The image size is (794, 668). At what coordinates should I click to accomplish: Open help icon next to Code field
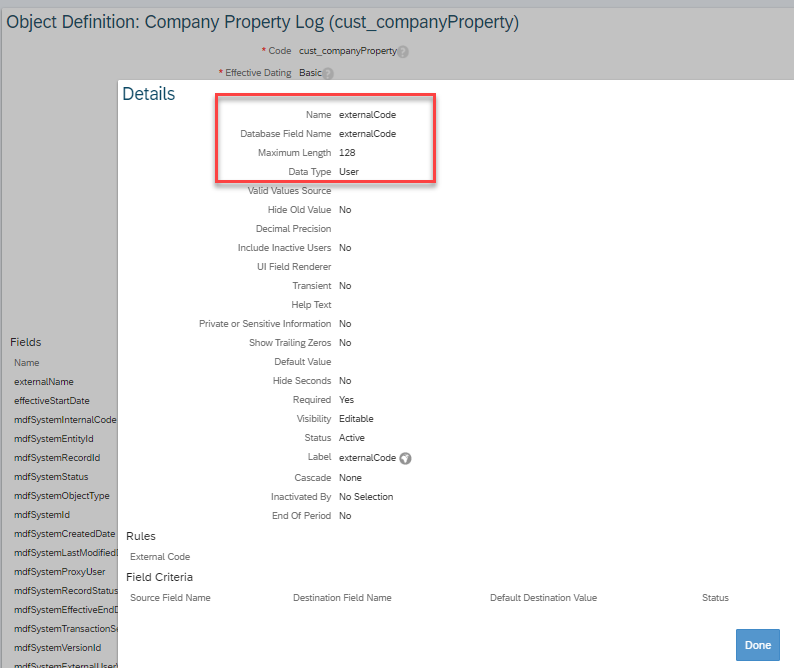click(403, 52)
